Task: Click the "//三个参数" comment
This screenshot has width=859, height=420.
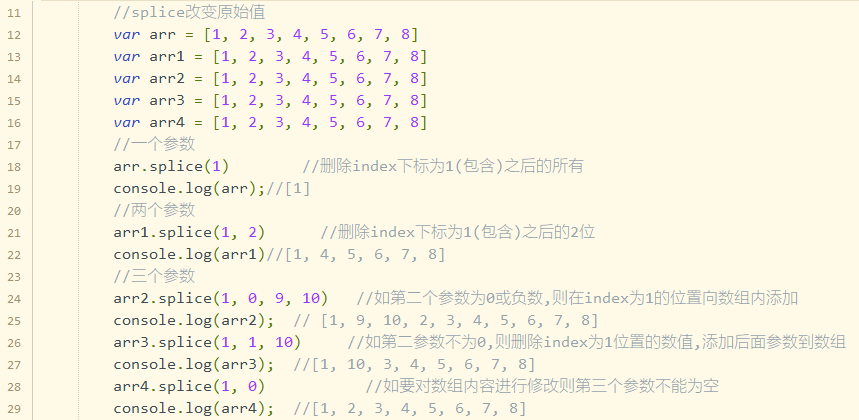Action: (x=154, y=276)
